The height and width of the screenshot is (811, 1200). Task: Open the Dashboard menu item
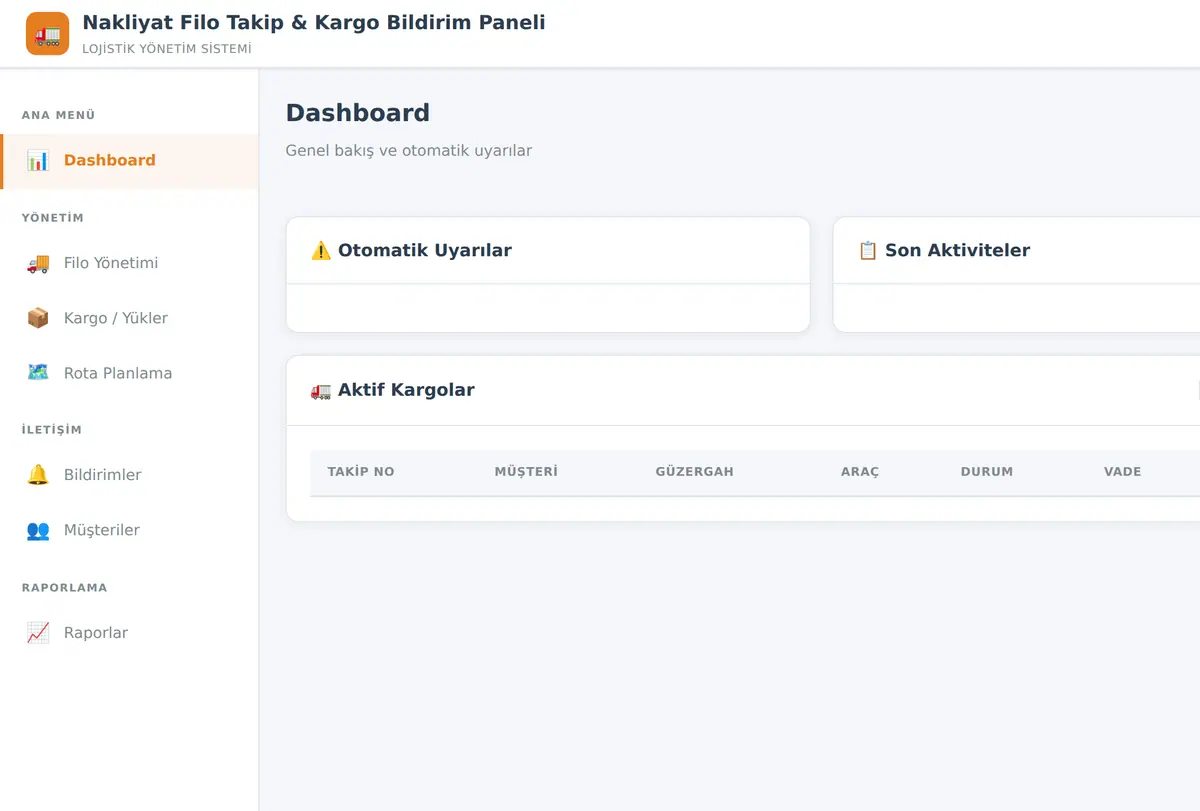click(x=129, y=161)
